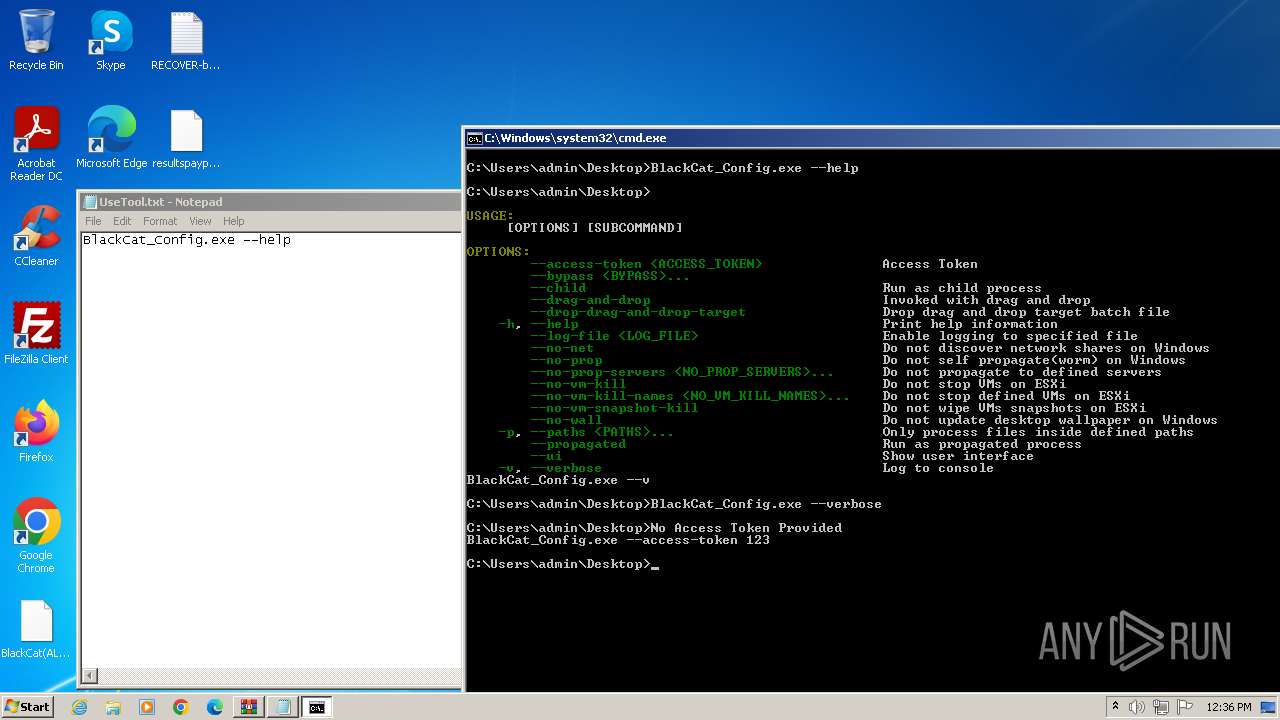Open the Recycle Bin desktop icon

36,40
